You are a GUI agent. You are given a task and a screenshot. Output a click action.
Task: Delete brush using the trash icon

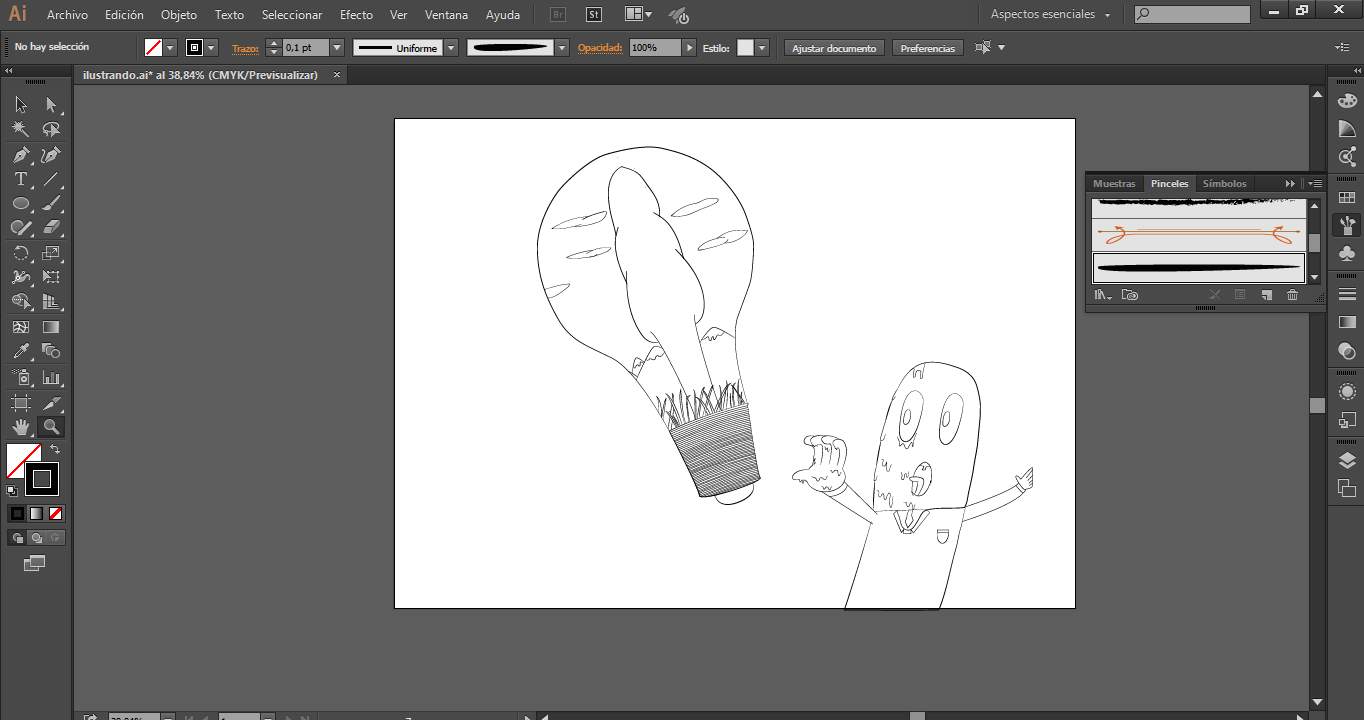(x=1292, y=295)
